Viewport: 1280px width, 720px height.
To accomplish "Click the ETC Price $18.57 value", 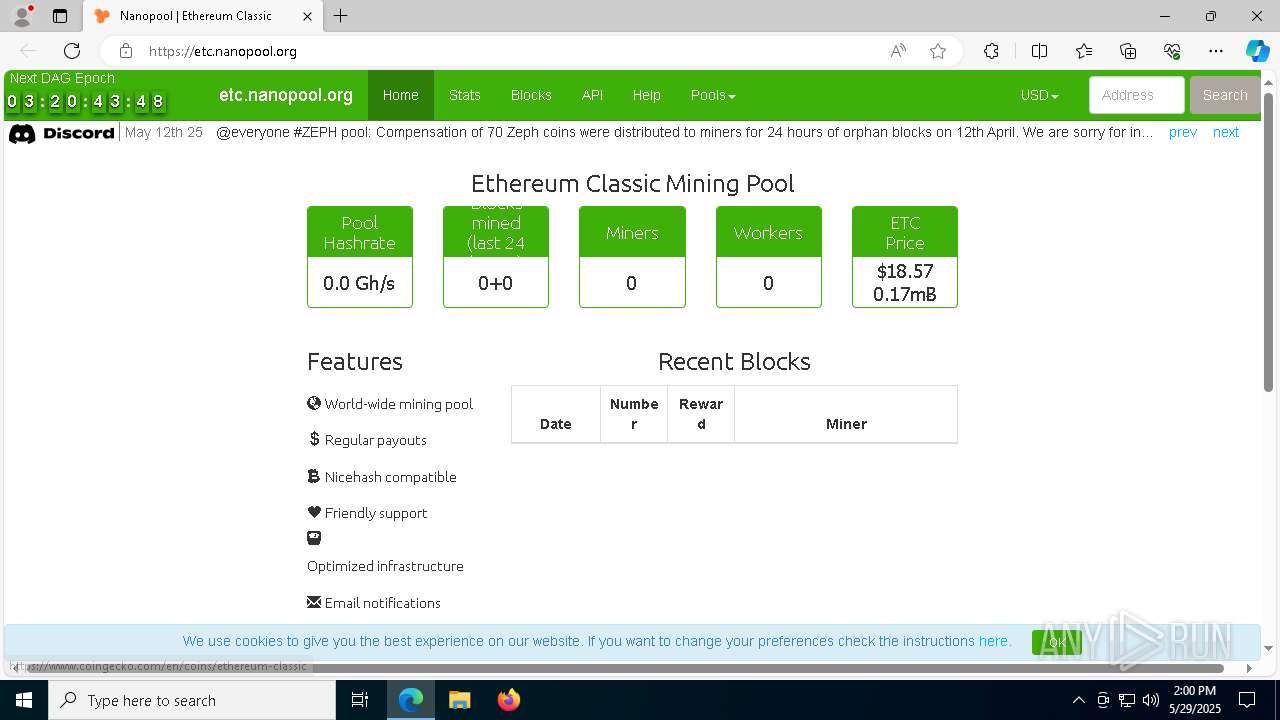I will (x=905, y=271).
